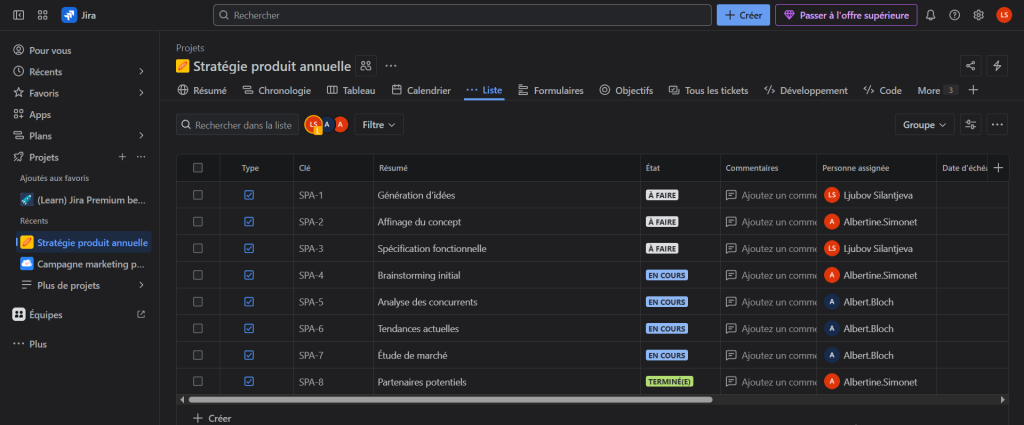Open the Filtre dropdown
1024x425 pixels.
(x=379, y=125)
